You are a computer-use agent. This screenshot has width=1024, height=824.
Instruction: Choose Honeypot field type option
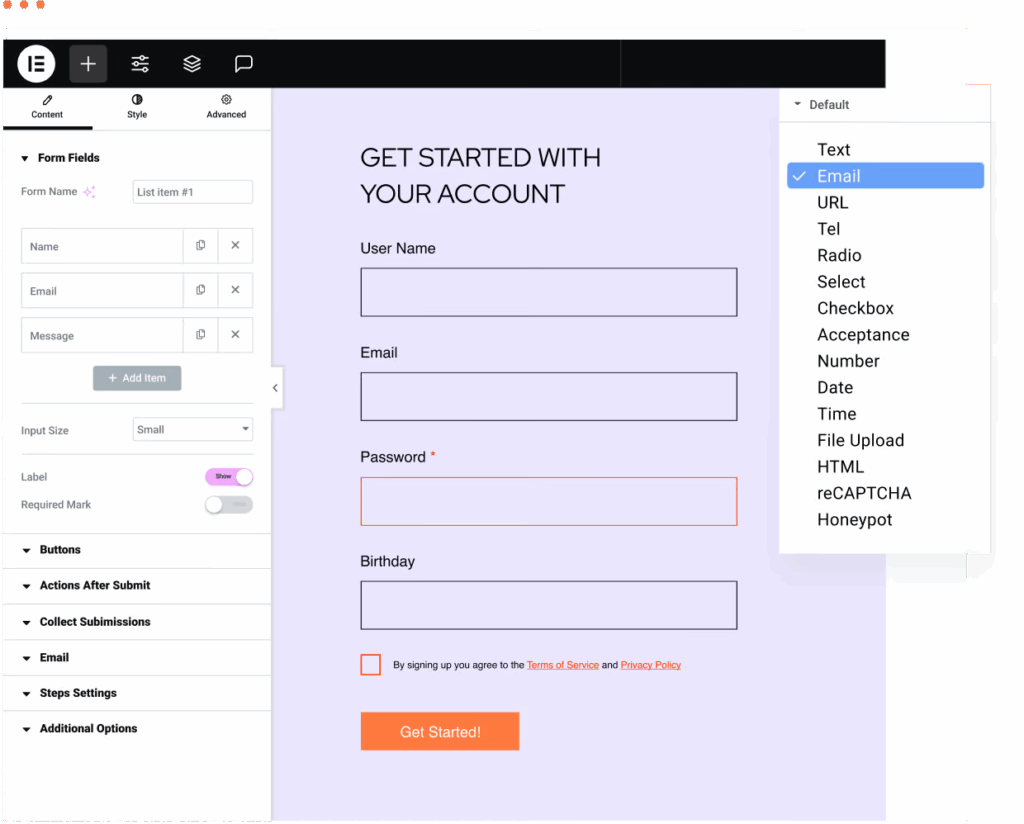tap(886, 520)
